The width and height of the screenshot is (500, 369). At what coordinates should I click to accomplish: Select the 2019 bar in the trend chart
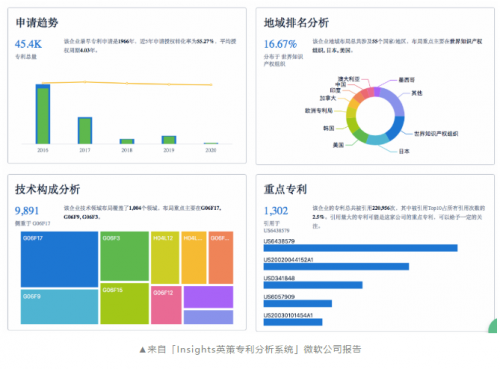(169, 140)
